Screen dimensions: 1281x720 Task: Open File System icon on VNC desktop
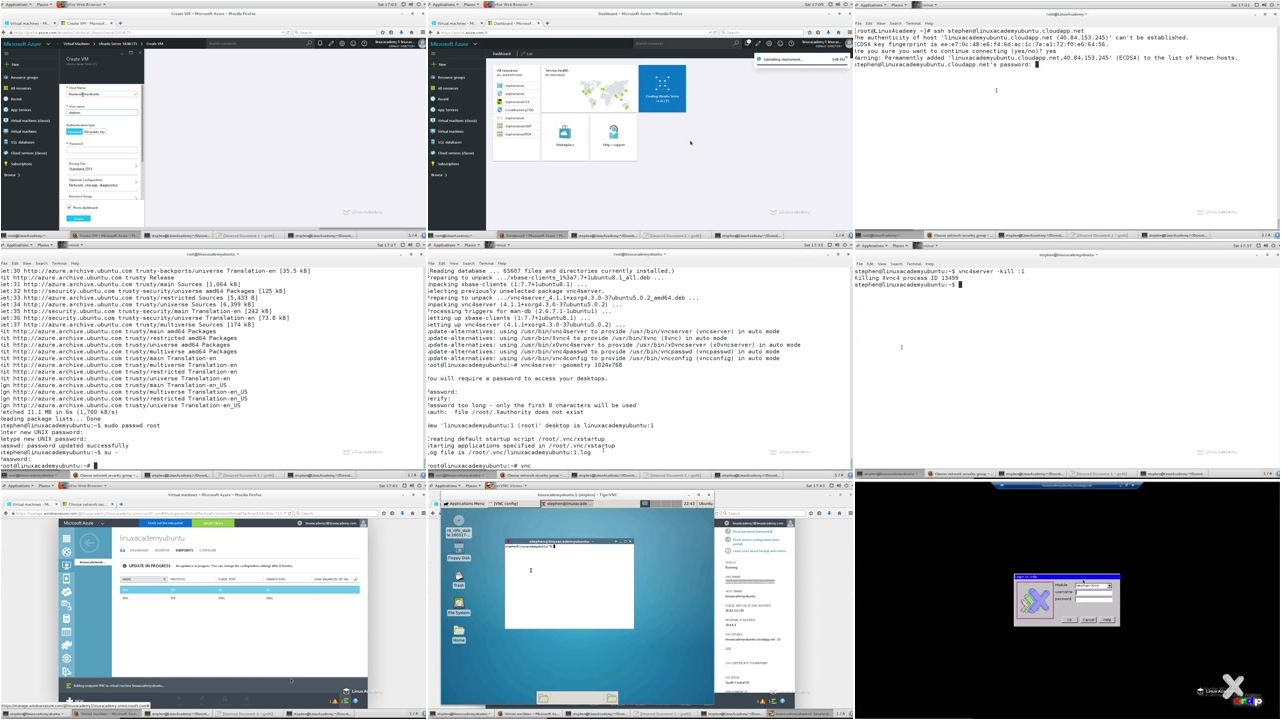[x=458, y=606]
